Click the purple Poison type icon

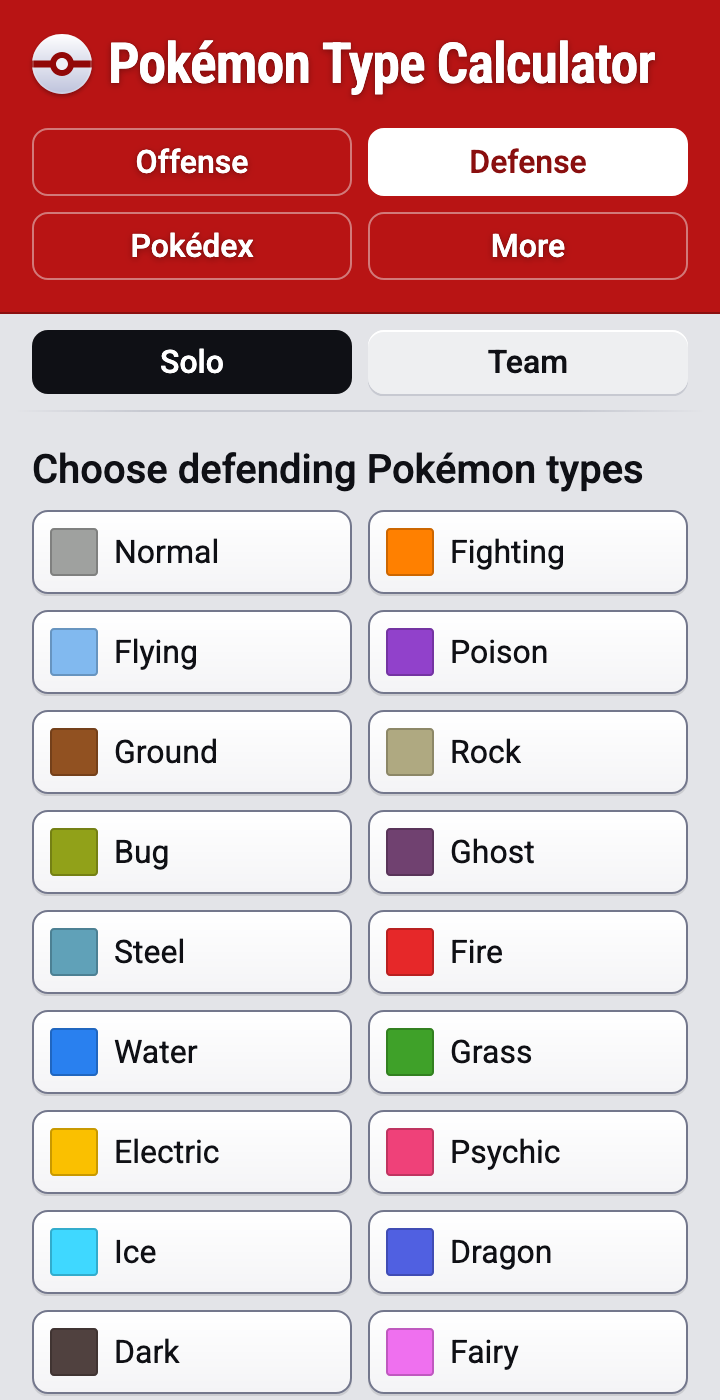[410, 652]
